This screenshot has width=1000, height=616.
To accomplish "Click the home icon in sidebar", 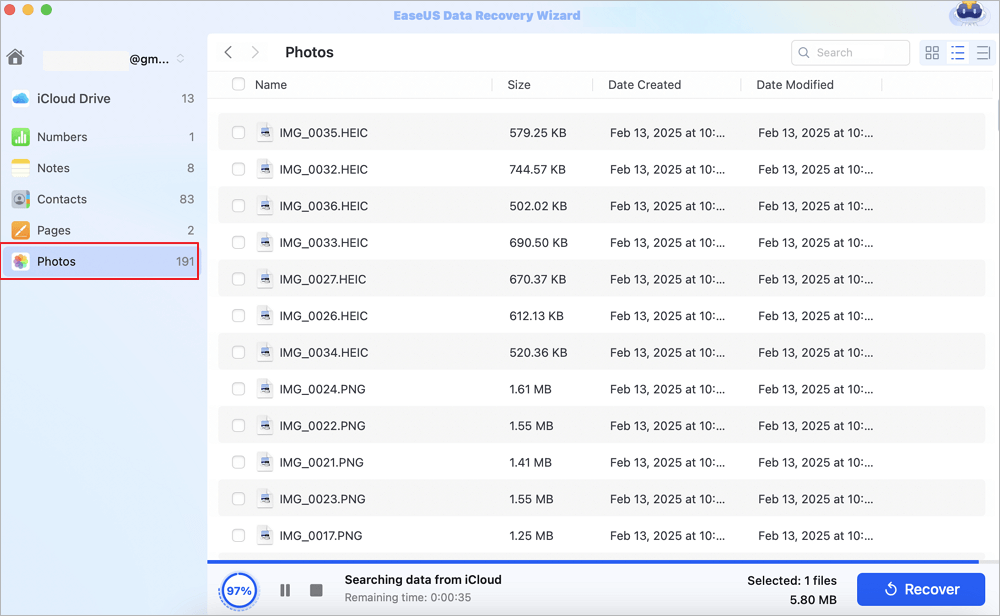I will click(15, 58).
